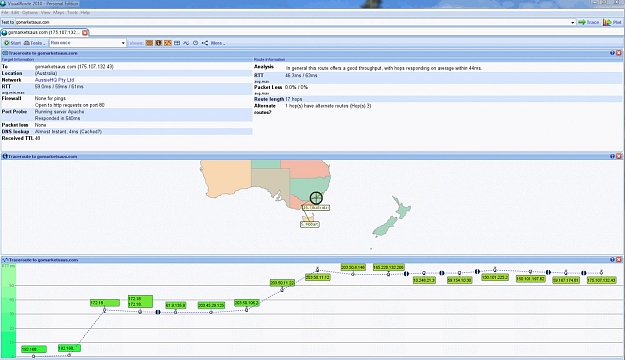Image resolution: width=625 pixels, height=360 pixels.
Task: Click the Trace button
Action: pyautogui.click(x=589, y=22)
